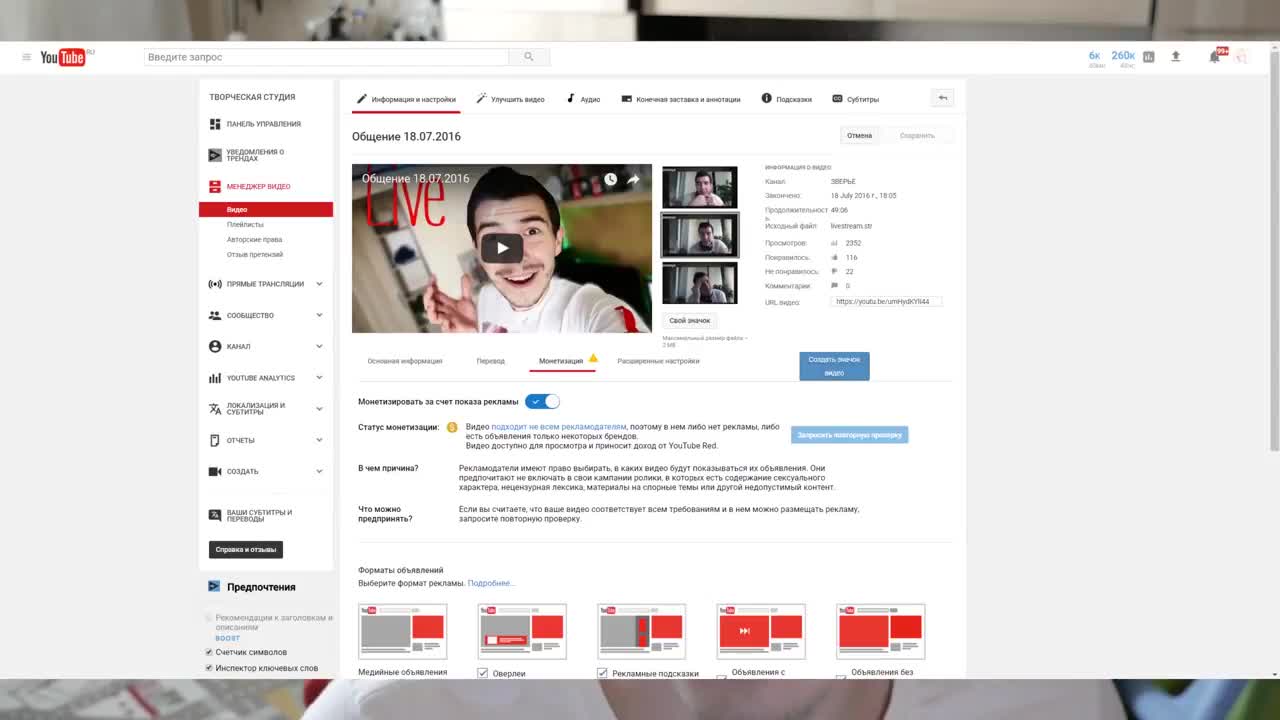
Task: Switch to the Подсказки tab
Action: 787,99
